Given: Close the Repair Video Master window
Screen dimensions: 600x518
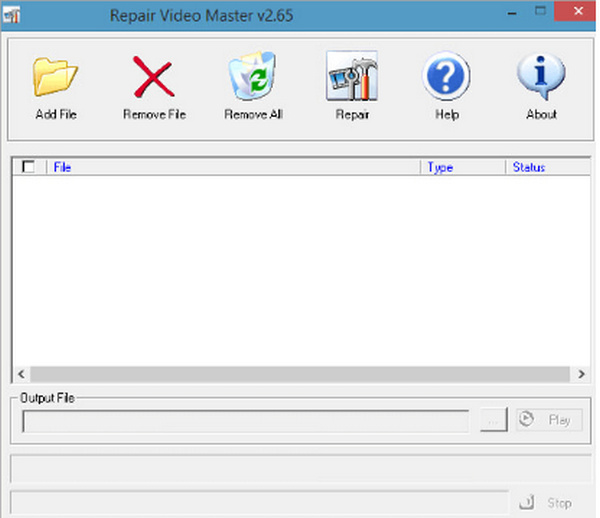Looking at the screenshot, I should [x=575, y=11].
